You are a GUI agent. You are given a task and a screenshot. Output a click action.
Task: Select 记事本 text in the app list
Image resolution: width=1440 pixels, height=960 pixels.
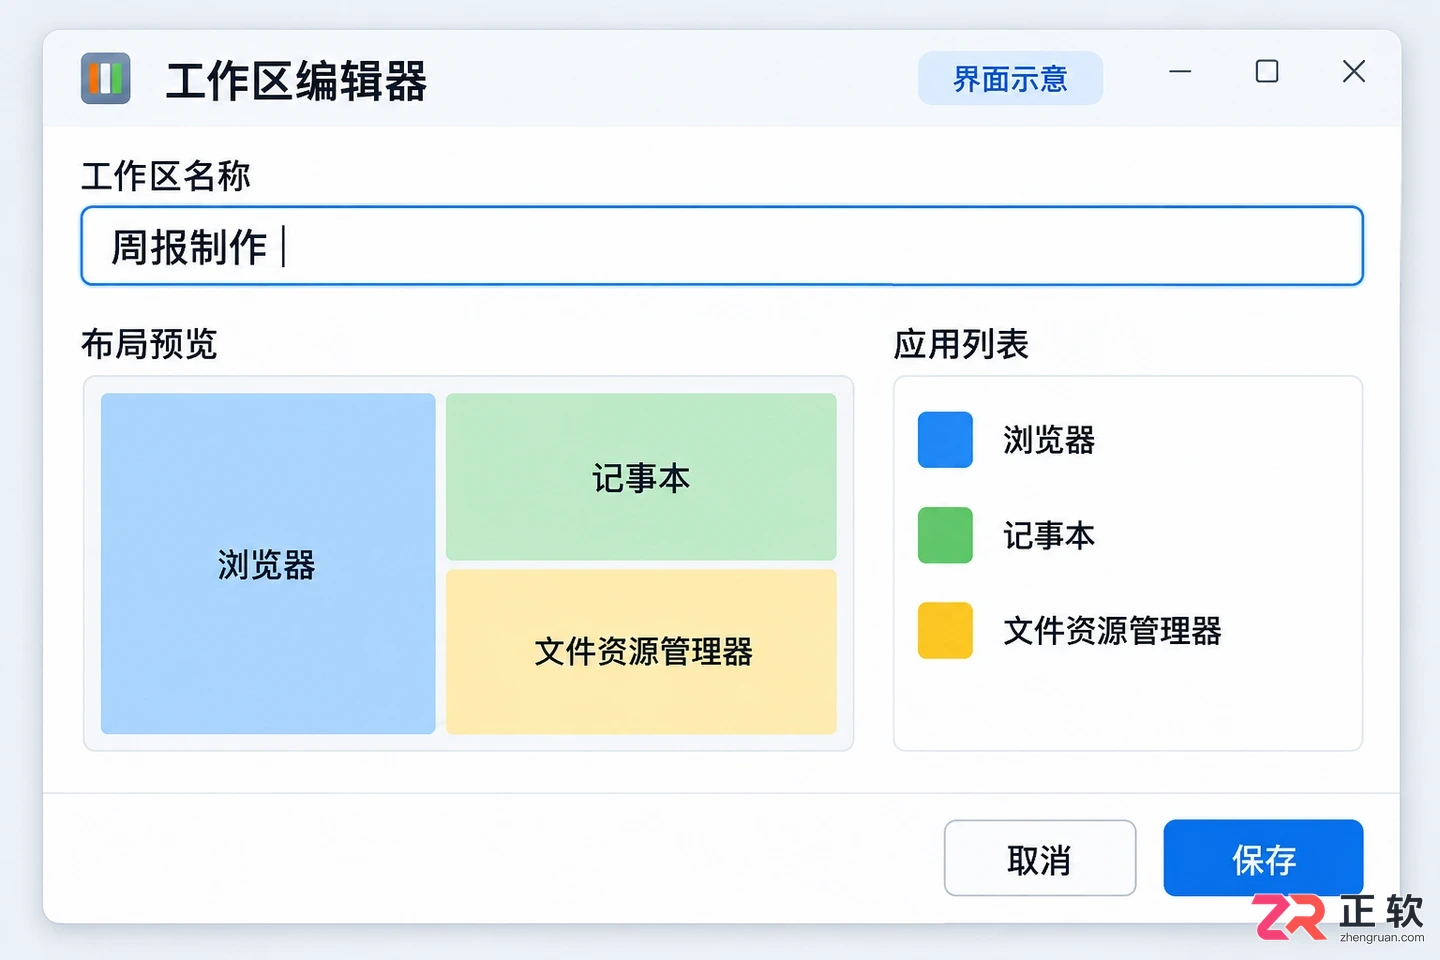[1049, 536]
